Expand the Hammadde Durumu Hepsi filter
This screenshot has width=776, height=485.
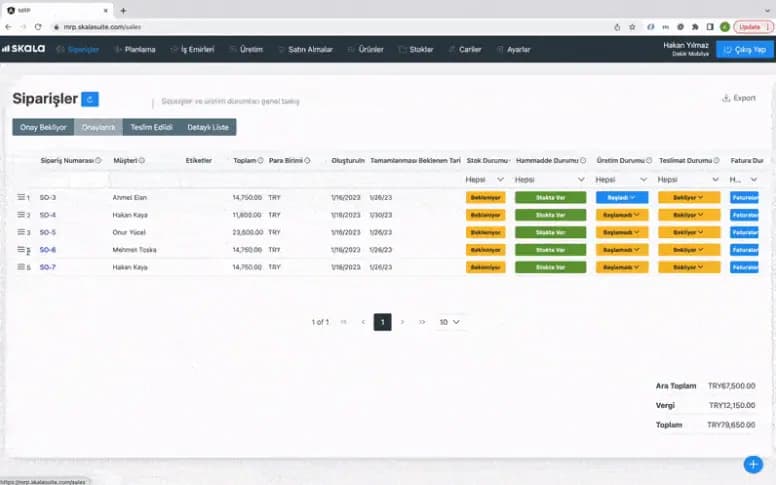[x=549, y=180]
